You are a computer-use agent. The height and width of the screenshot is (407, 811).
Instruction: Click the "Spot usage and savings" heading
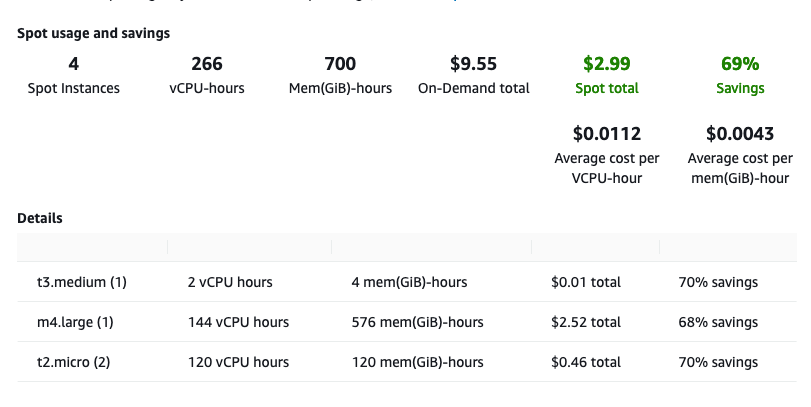tap(93, 33)
